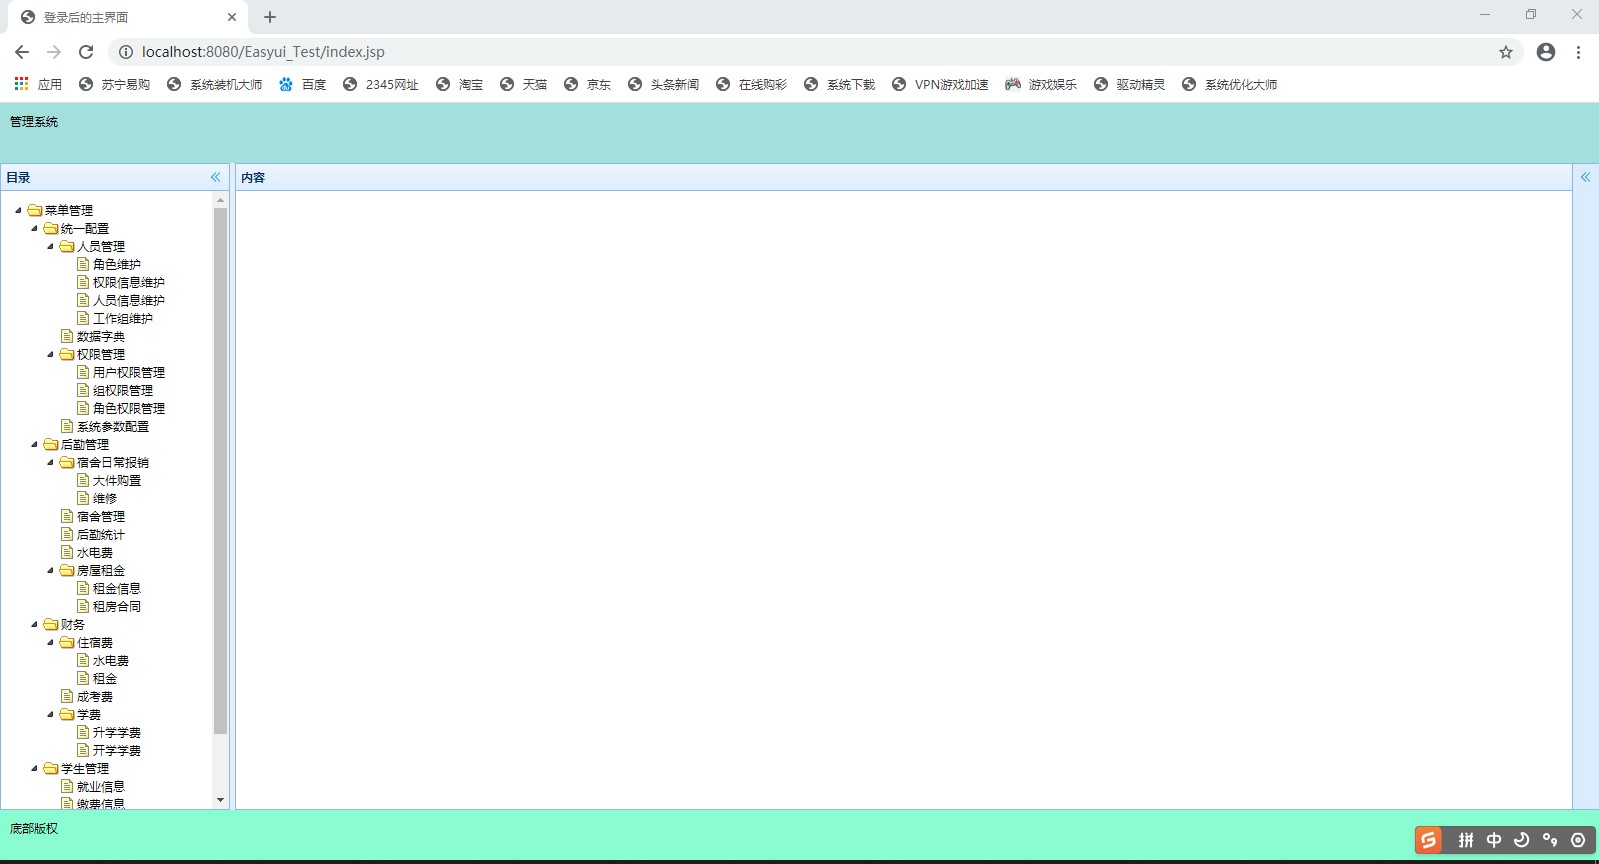
Task: Collapse the 房屋租金 tree node arrow
Action: tap(50, 570)
